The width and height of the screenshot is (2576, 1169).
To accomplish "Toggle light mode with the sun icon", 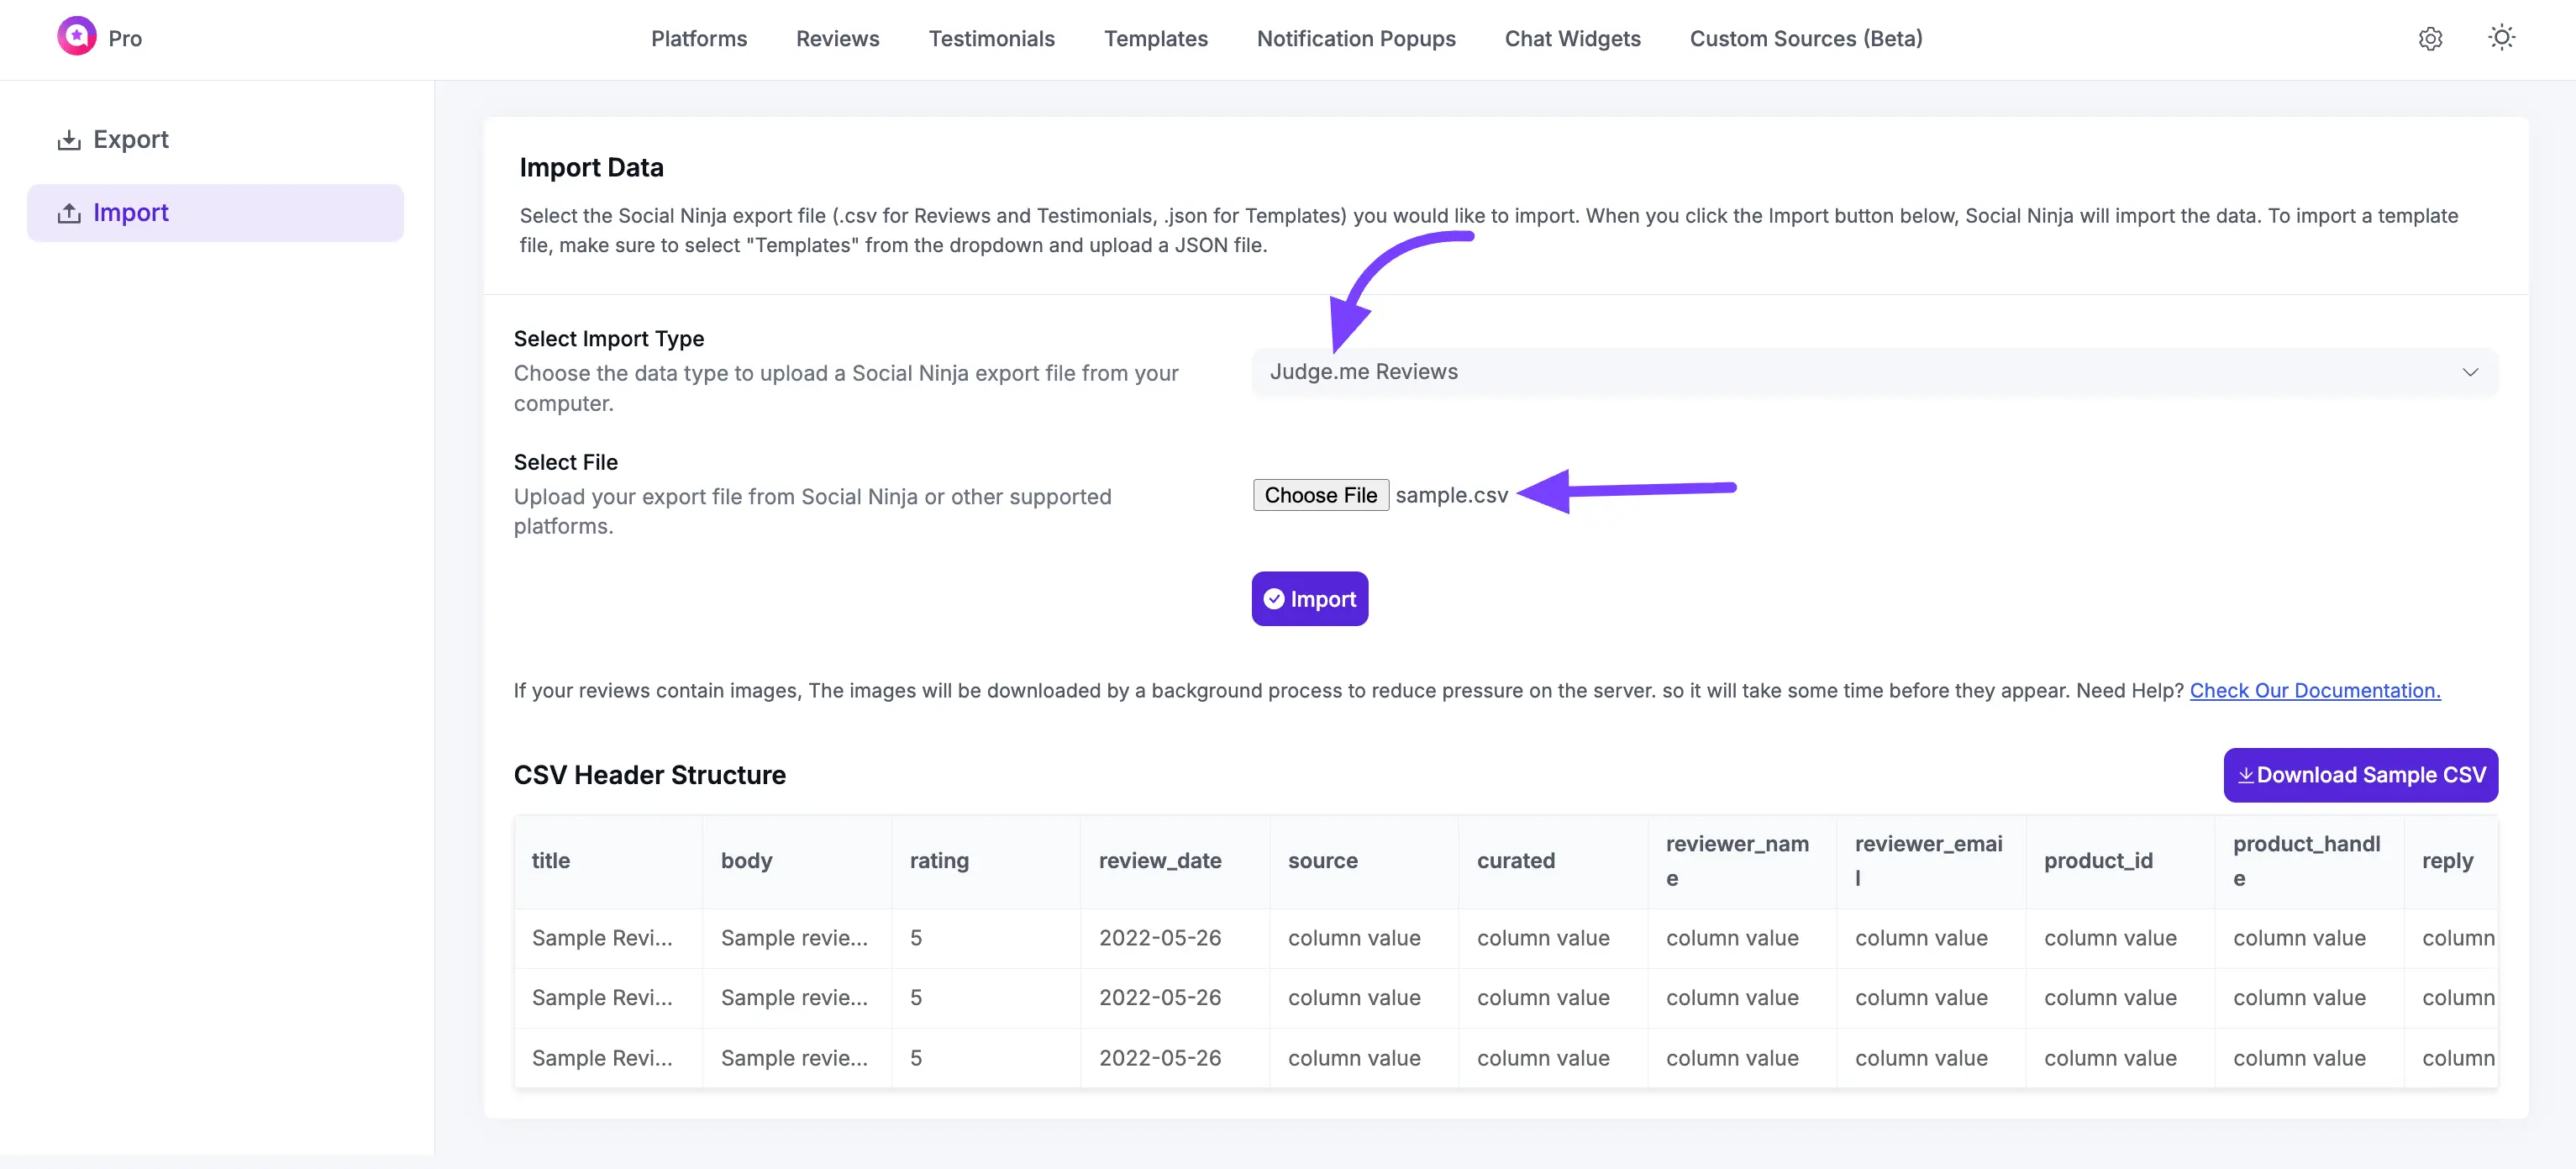I will pyautogui.click(x=2501, y=38).
